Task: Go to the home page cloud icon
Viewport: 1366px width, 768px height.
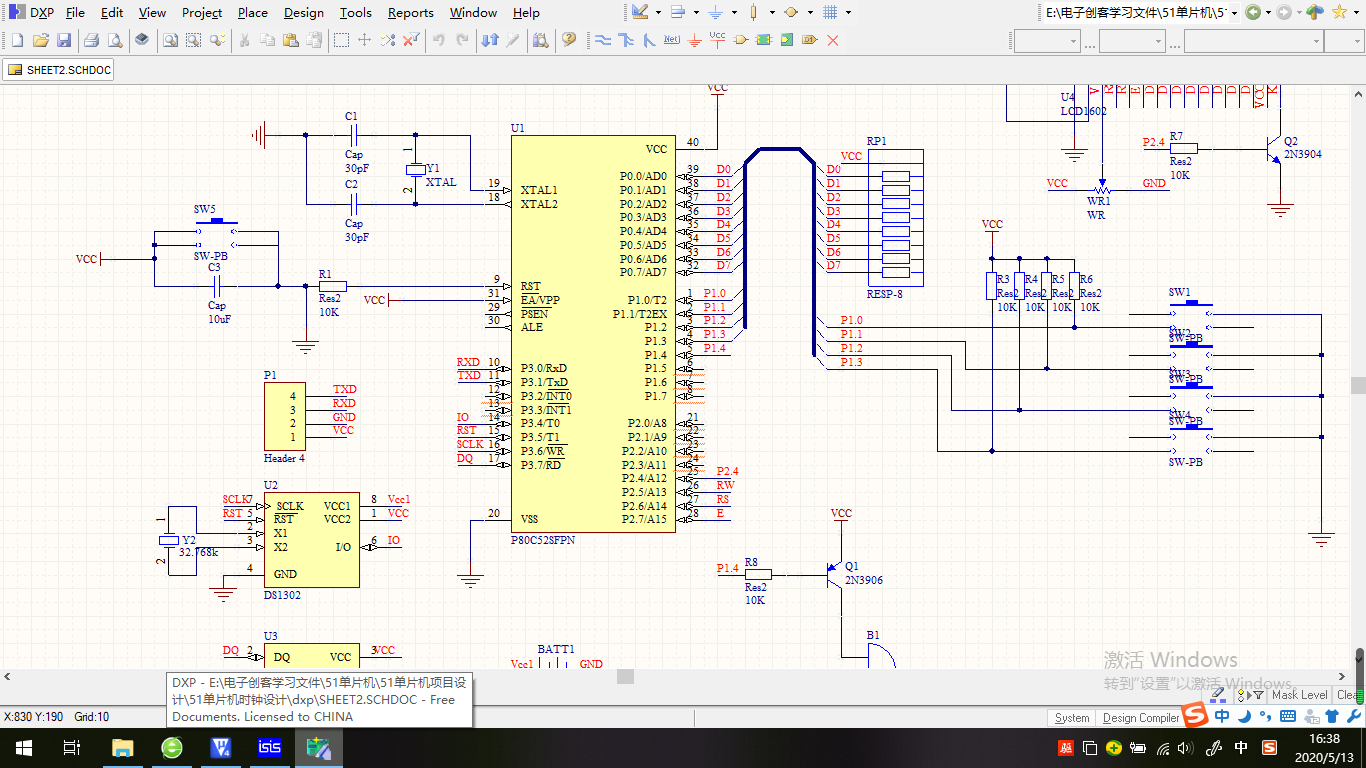Action: [x=1315, y=13]
